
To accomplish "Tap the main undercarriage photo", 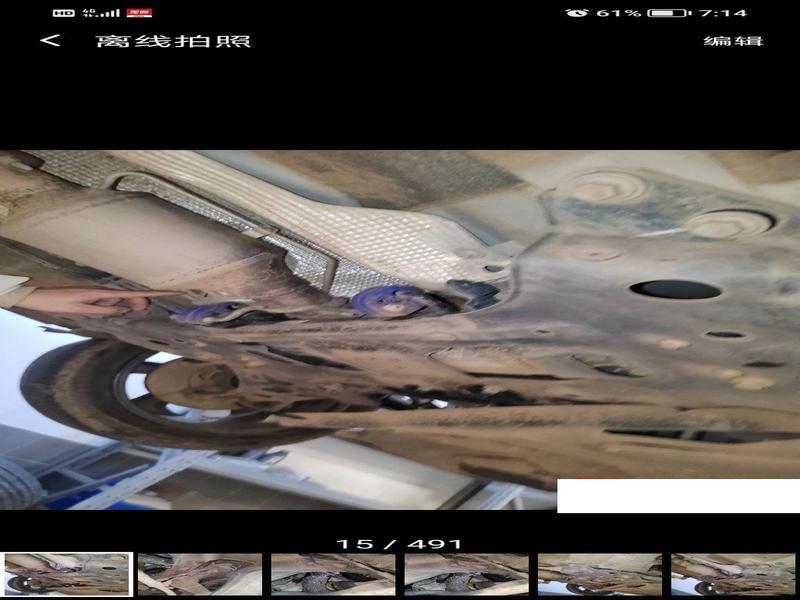I will [400, 320].
